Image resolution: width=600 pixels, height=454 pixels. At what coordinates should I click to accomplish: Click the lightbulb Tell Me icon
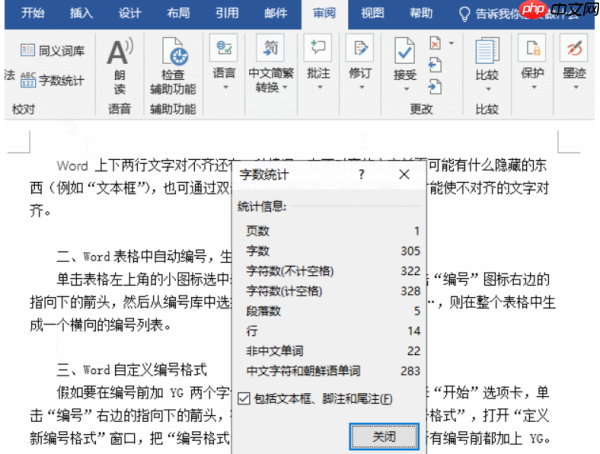[x=464, y=14]
